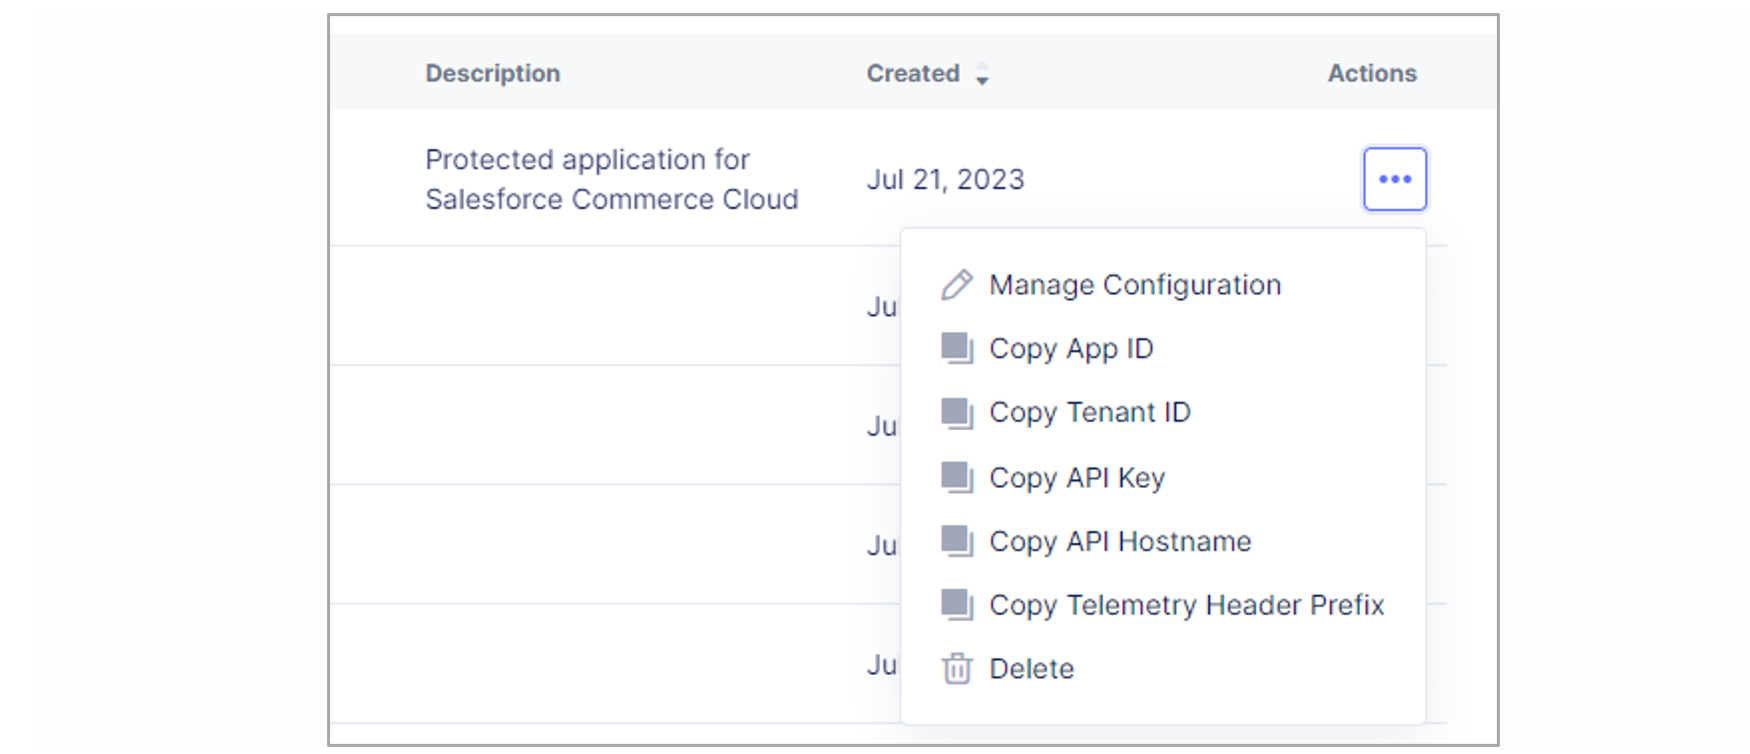
Task: Select the Delete text in the actions menu
Action: (1031, 669)
